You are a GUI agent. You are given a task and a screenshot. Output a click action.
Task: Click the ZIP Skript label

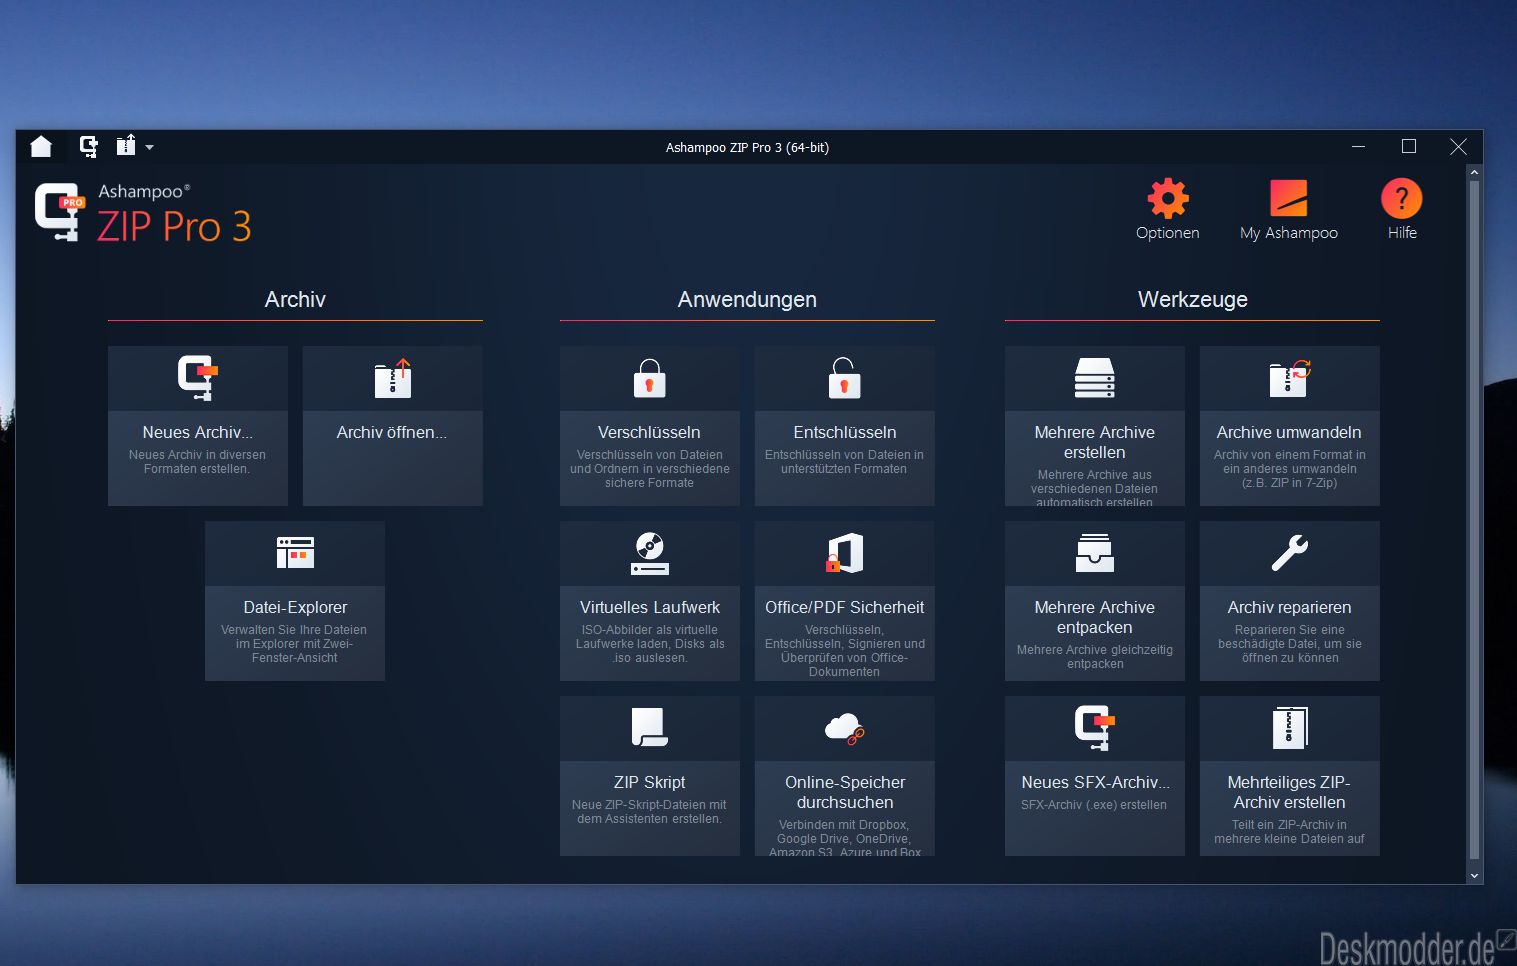pos(650,782)
